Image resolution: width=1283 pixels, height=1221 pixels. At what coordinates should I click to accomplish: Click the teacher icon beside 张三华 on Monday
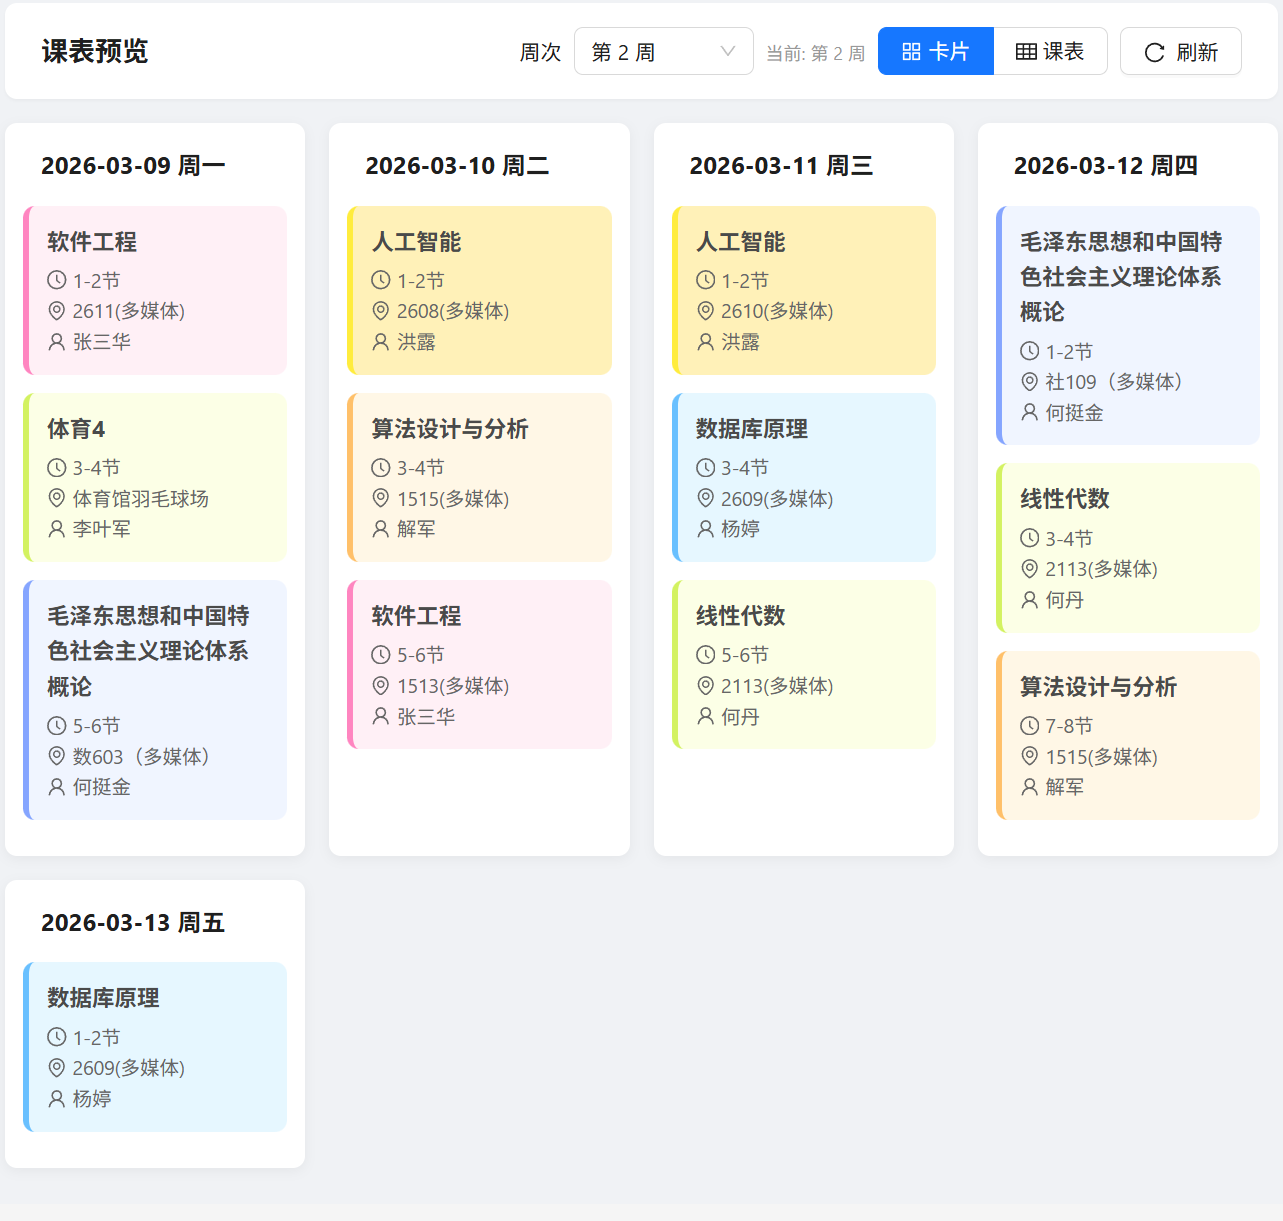(x=56, y=342)
